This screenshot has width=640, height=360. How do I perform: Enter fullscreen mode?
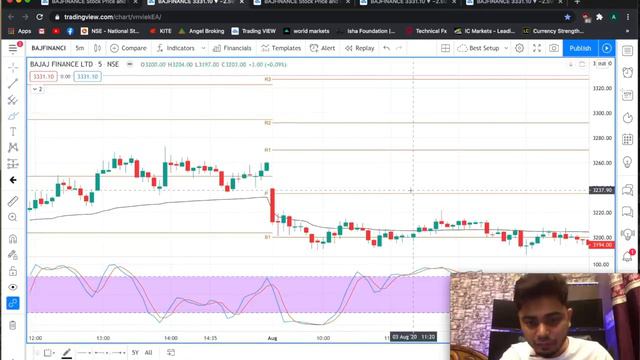[537, 48]
